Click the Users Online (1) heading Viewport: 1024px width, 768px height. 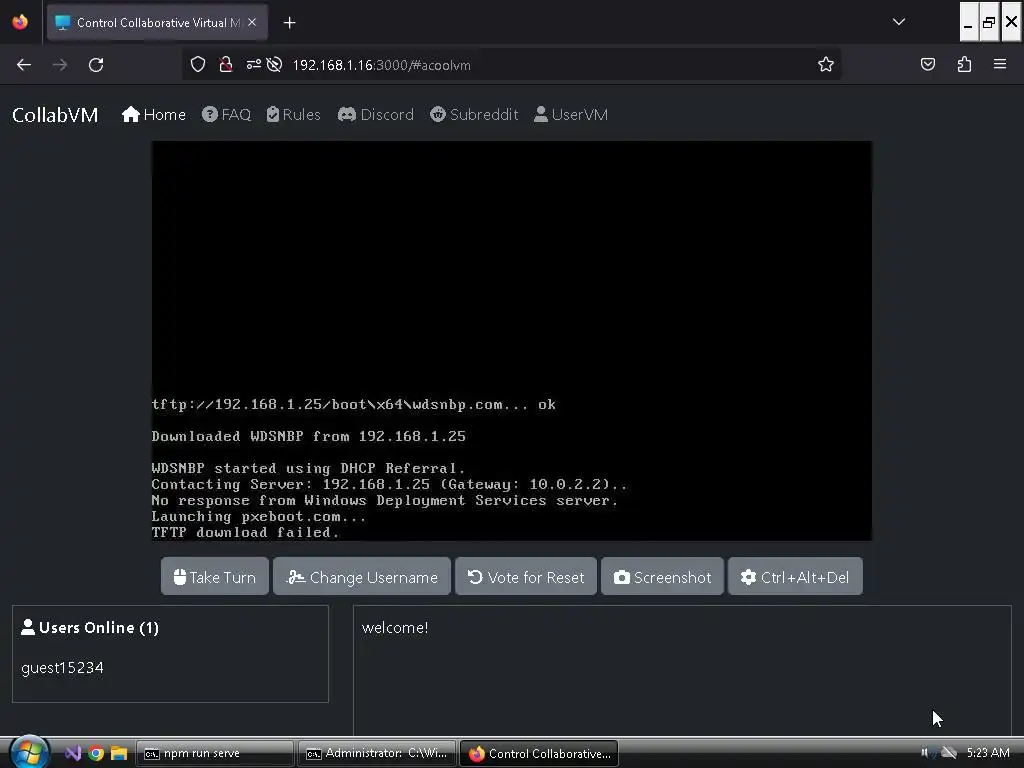90,628
